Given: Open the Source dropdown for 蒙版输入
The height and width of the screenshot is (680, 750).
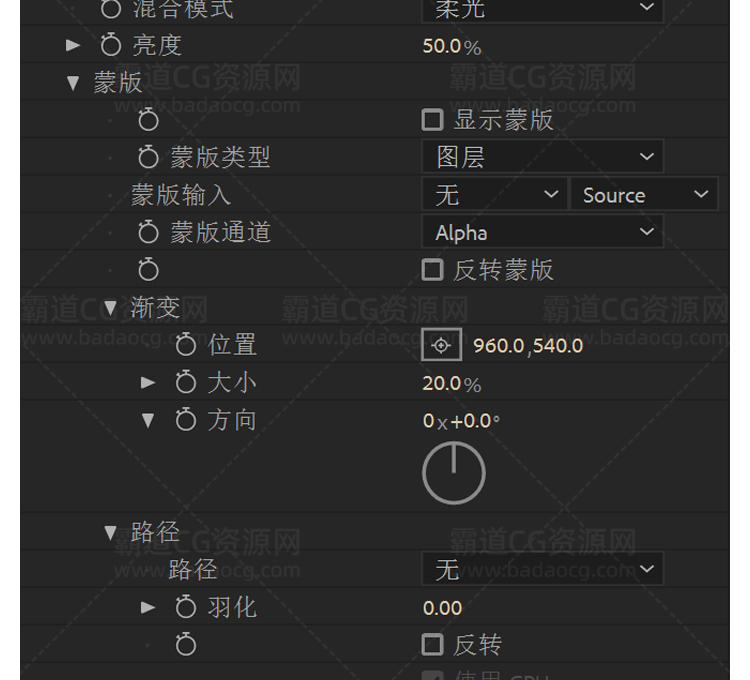Looking at the screenshot, I should pyautogui.click(x=644, y=194).
